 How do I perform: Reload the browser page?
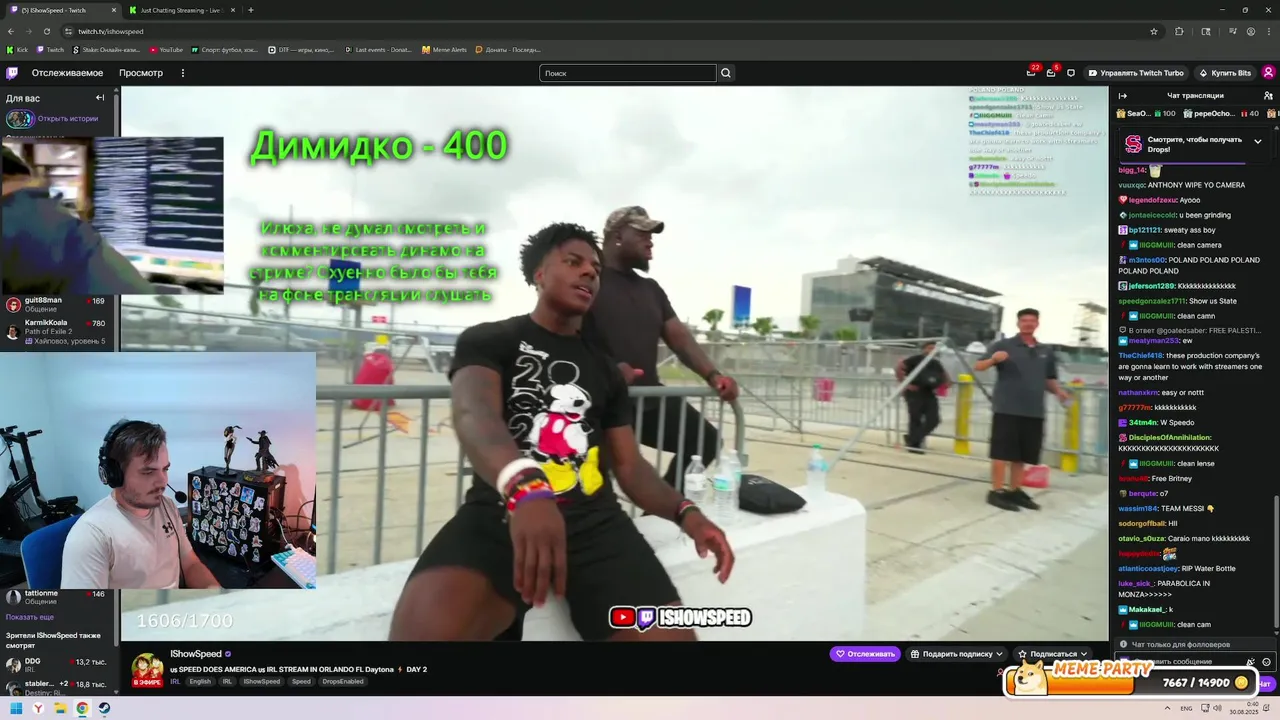[45, 31]
